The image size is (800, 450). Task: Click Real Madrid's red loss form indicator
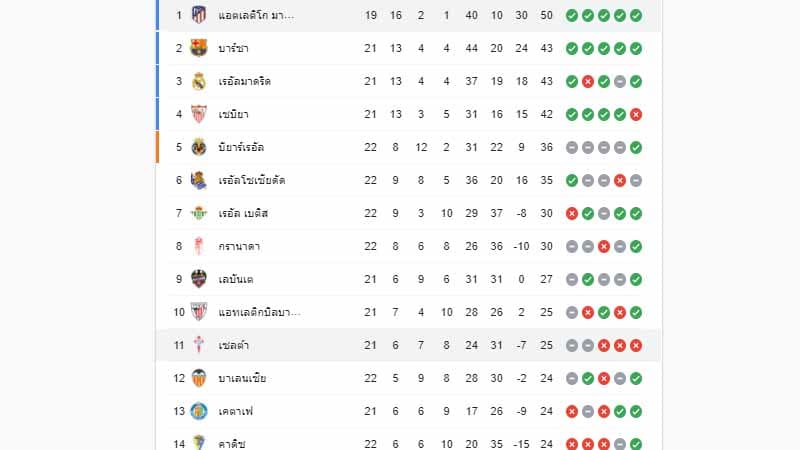[588, 81]
